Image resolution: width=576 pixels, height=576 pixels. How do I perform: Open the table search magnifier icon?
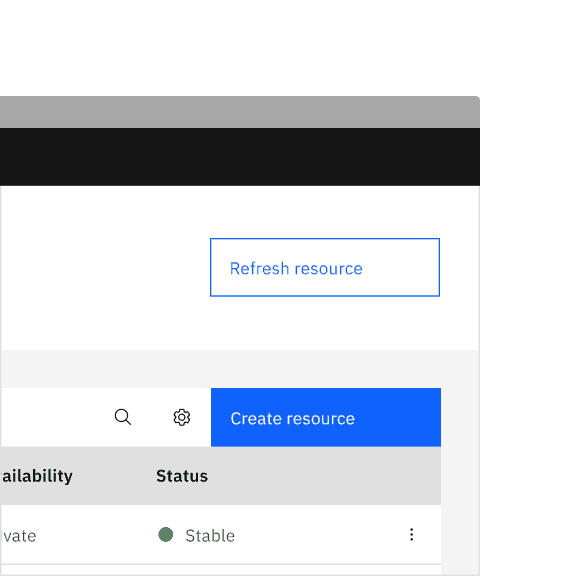123,417
